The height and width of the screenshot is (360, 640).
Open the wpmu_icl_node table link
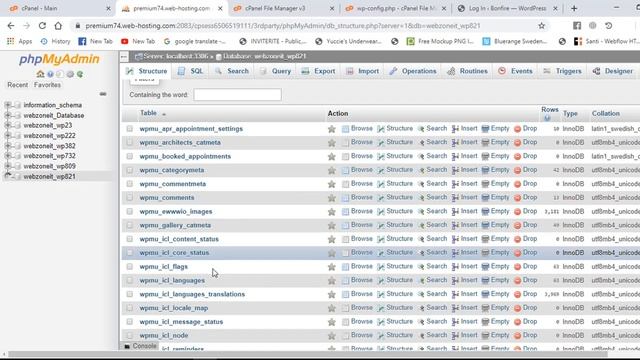tap(164, 336)
